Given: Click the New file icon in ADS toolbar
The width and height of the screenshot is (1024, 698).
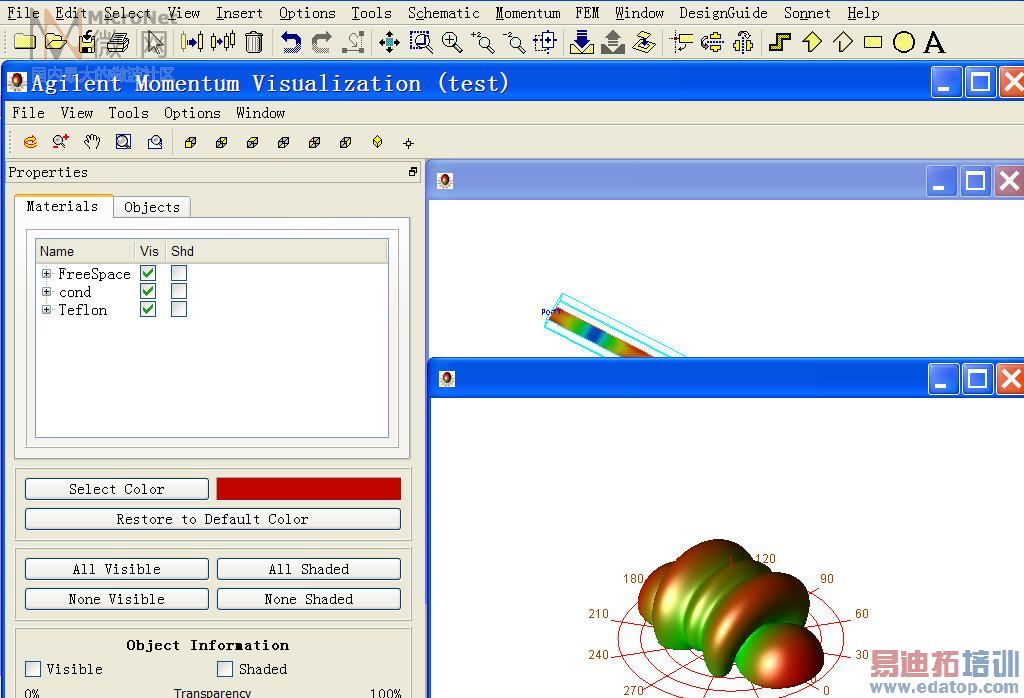Looking at the screenshot, I should pyautogui.click(x=24, y=42).
